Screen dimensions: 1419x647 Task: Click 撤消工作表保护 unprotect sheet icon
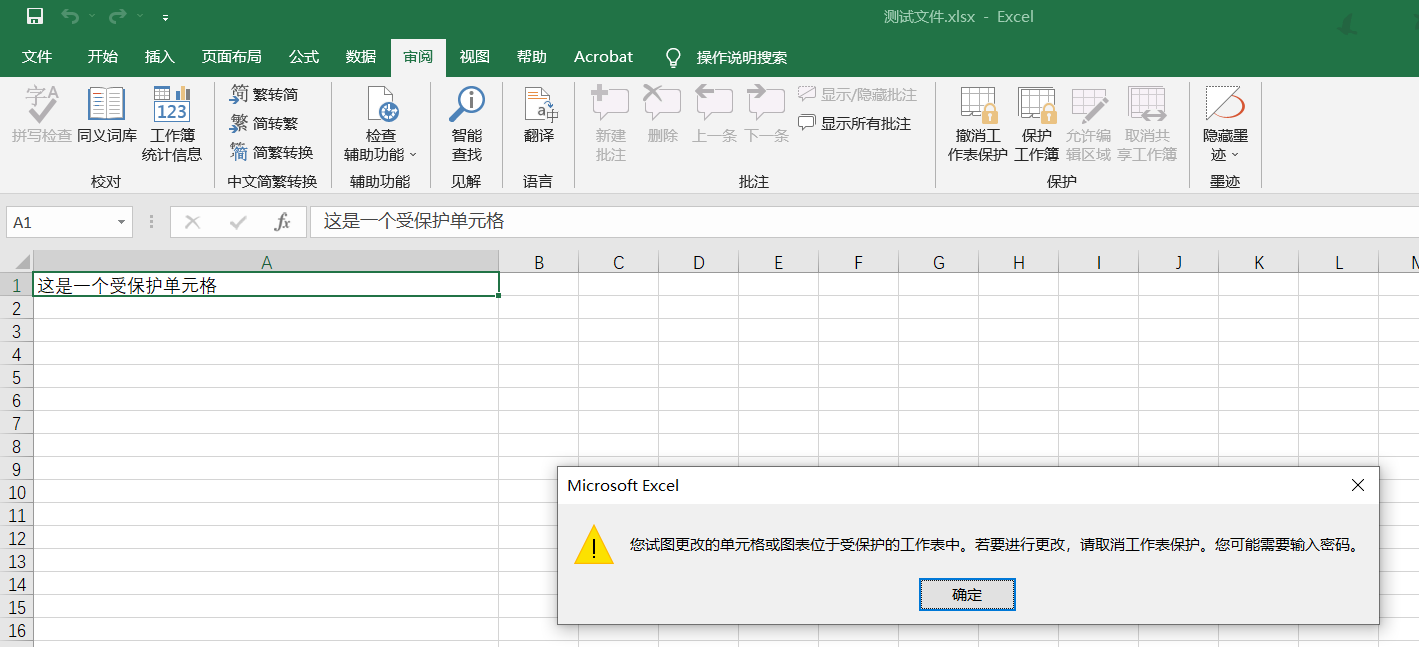[x=977, y=105]
